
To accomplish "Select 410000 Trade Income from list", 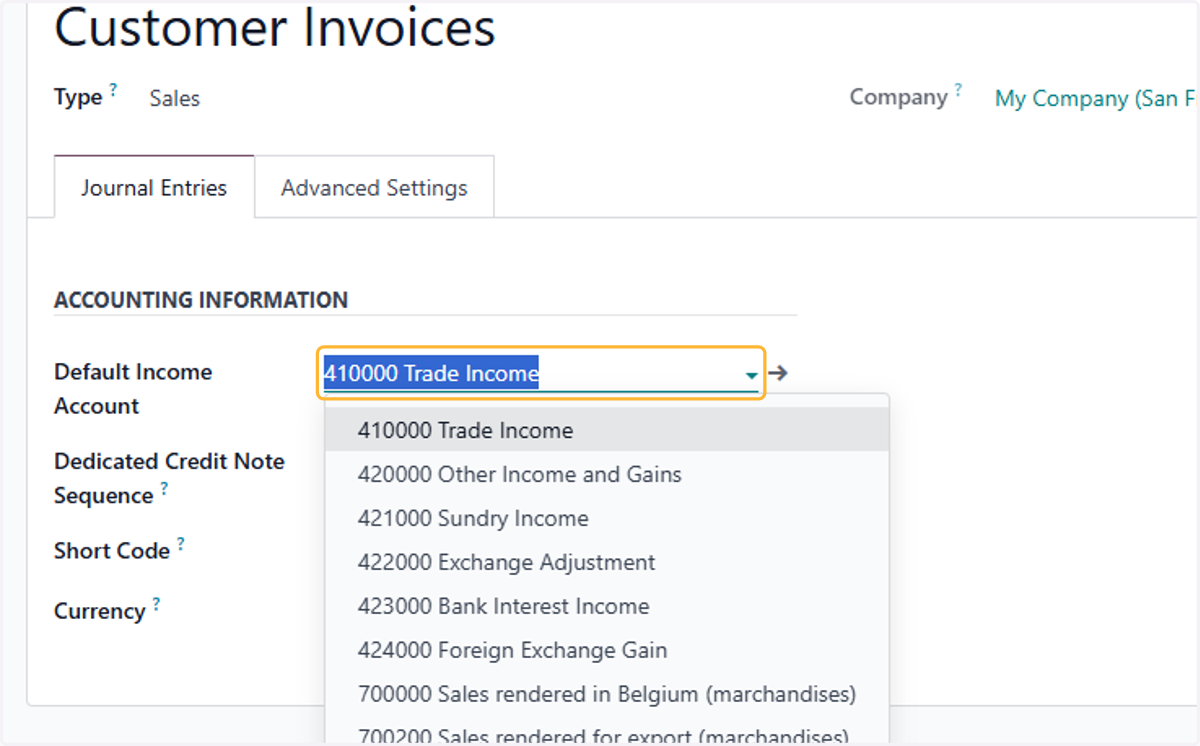I will coord(607,430).
